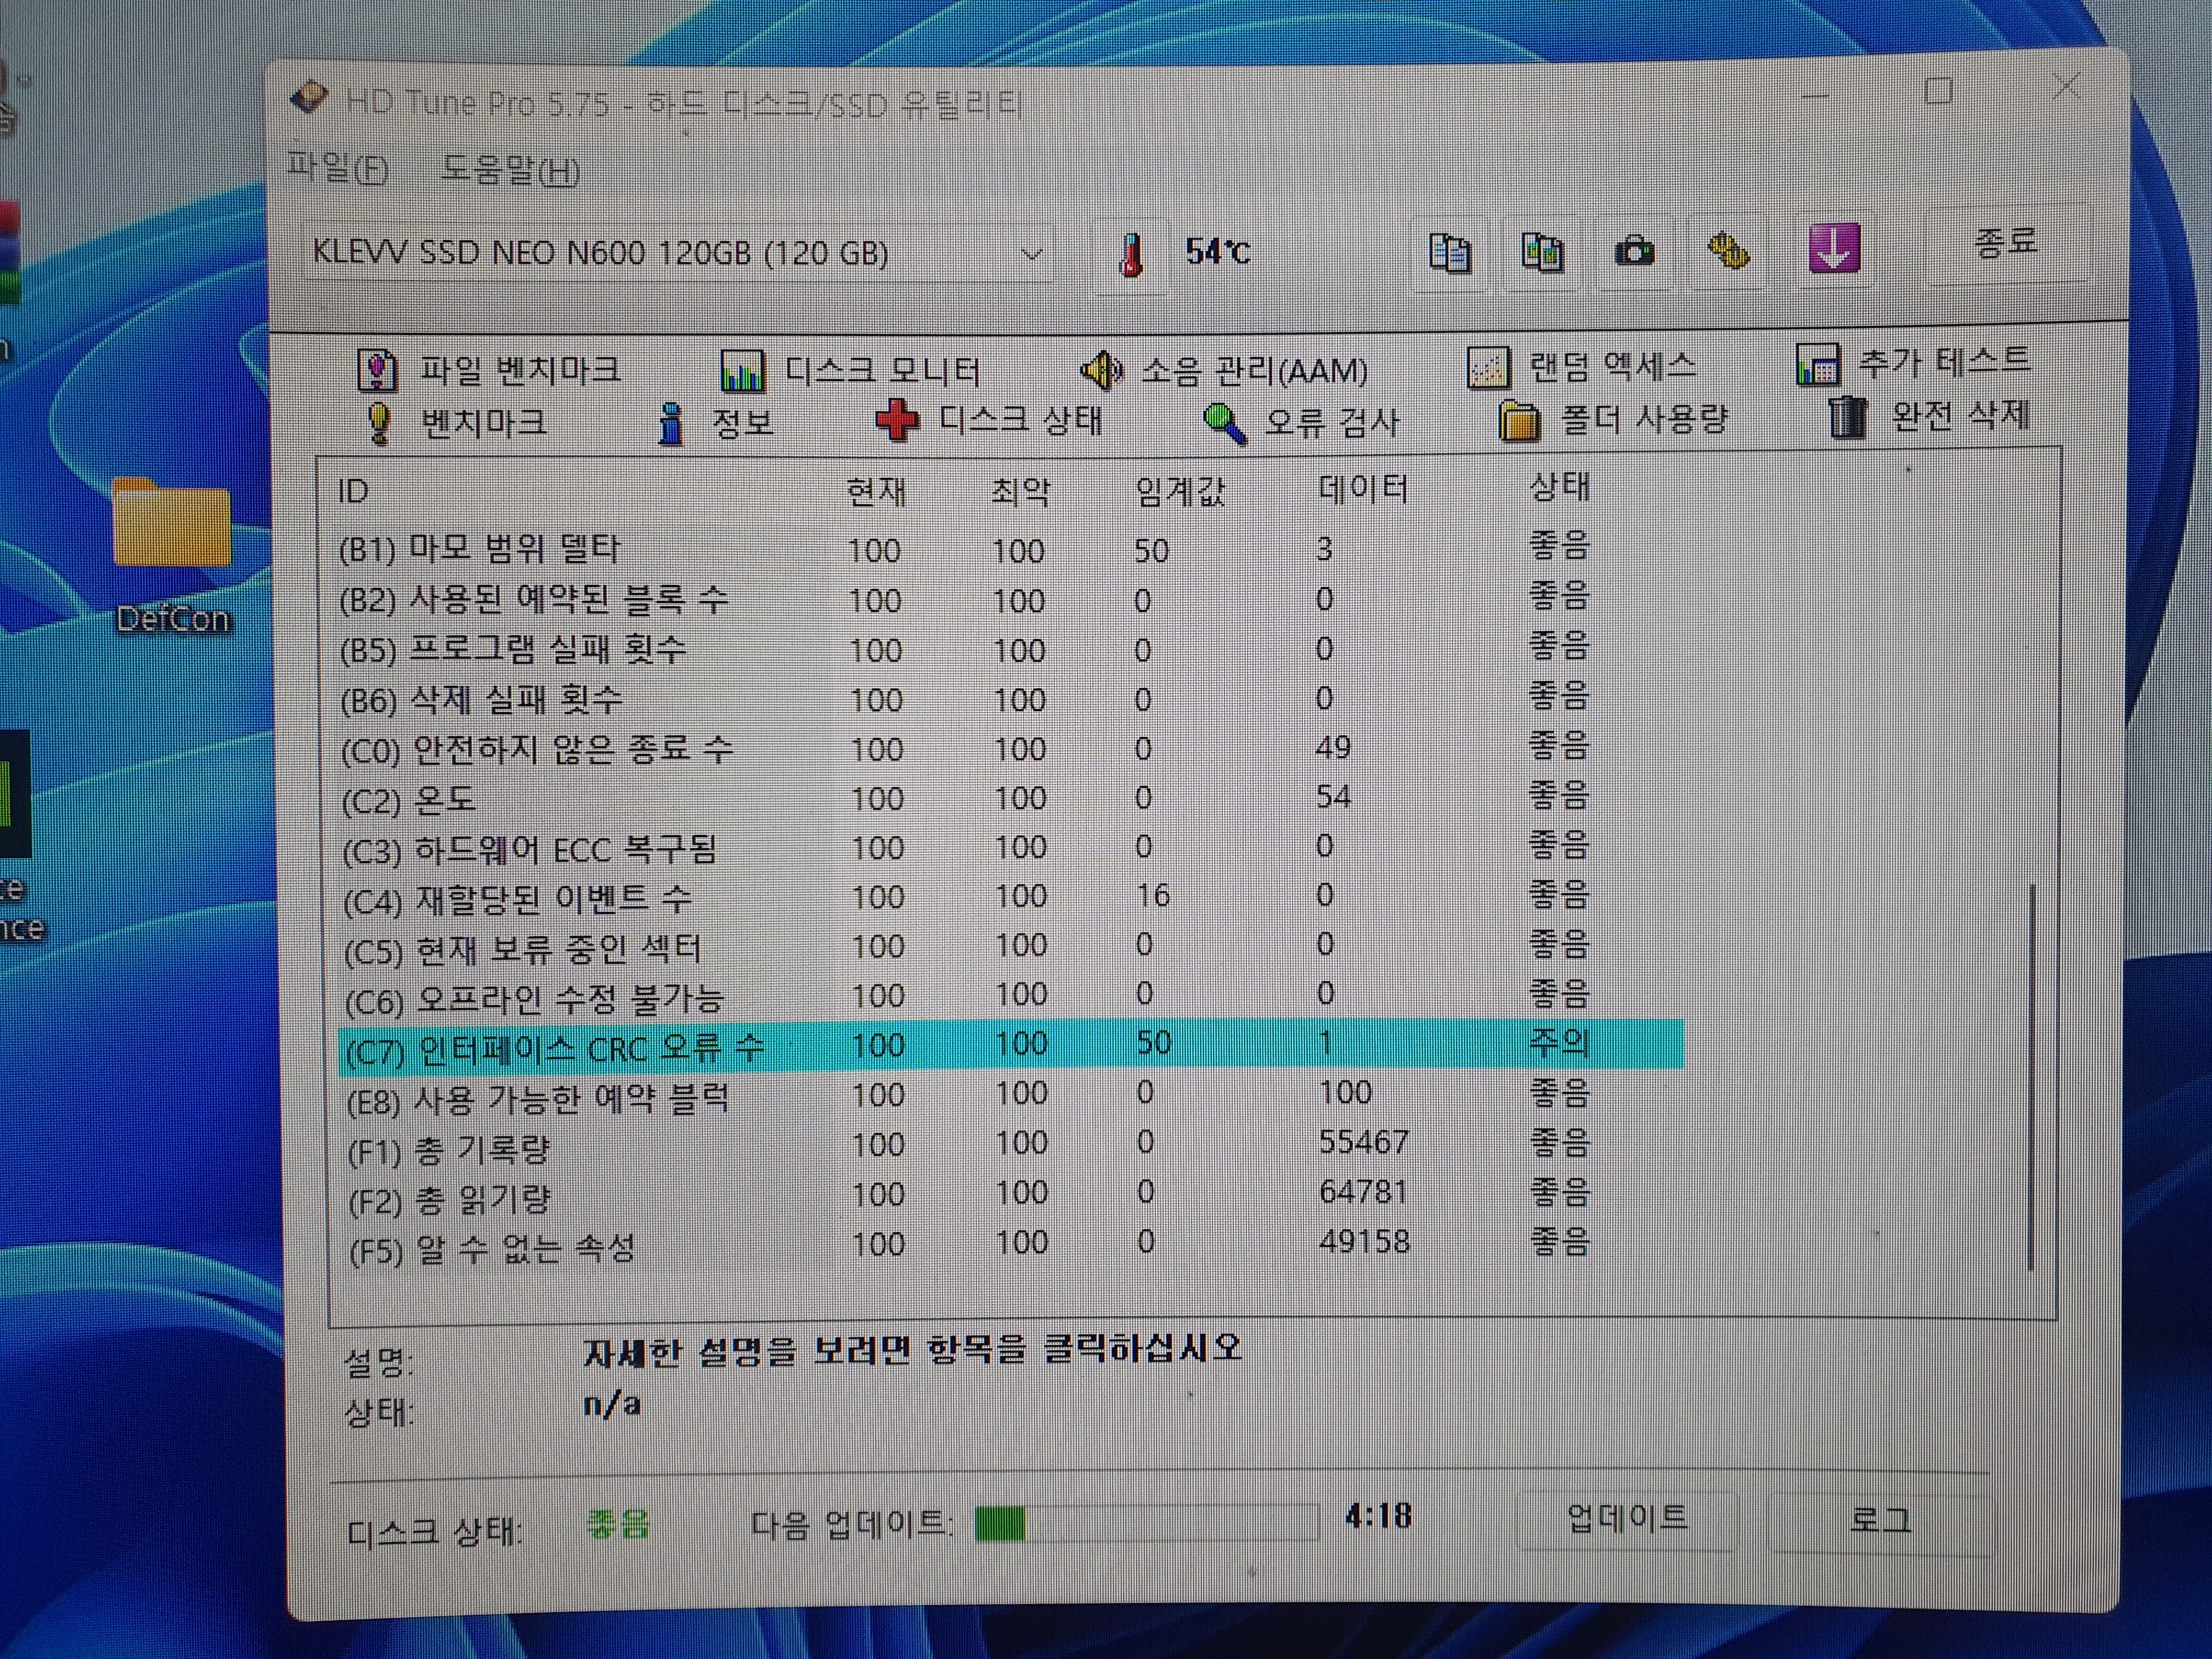Click the 주의 status in the C7 row

[x=1559, y=1043]
